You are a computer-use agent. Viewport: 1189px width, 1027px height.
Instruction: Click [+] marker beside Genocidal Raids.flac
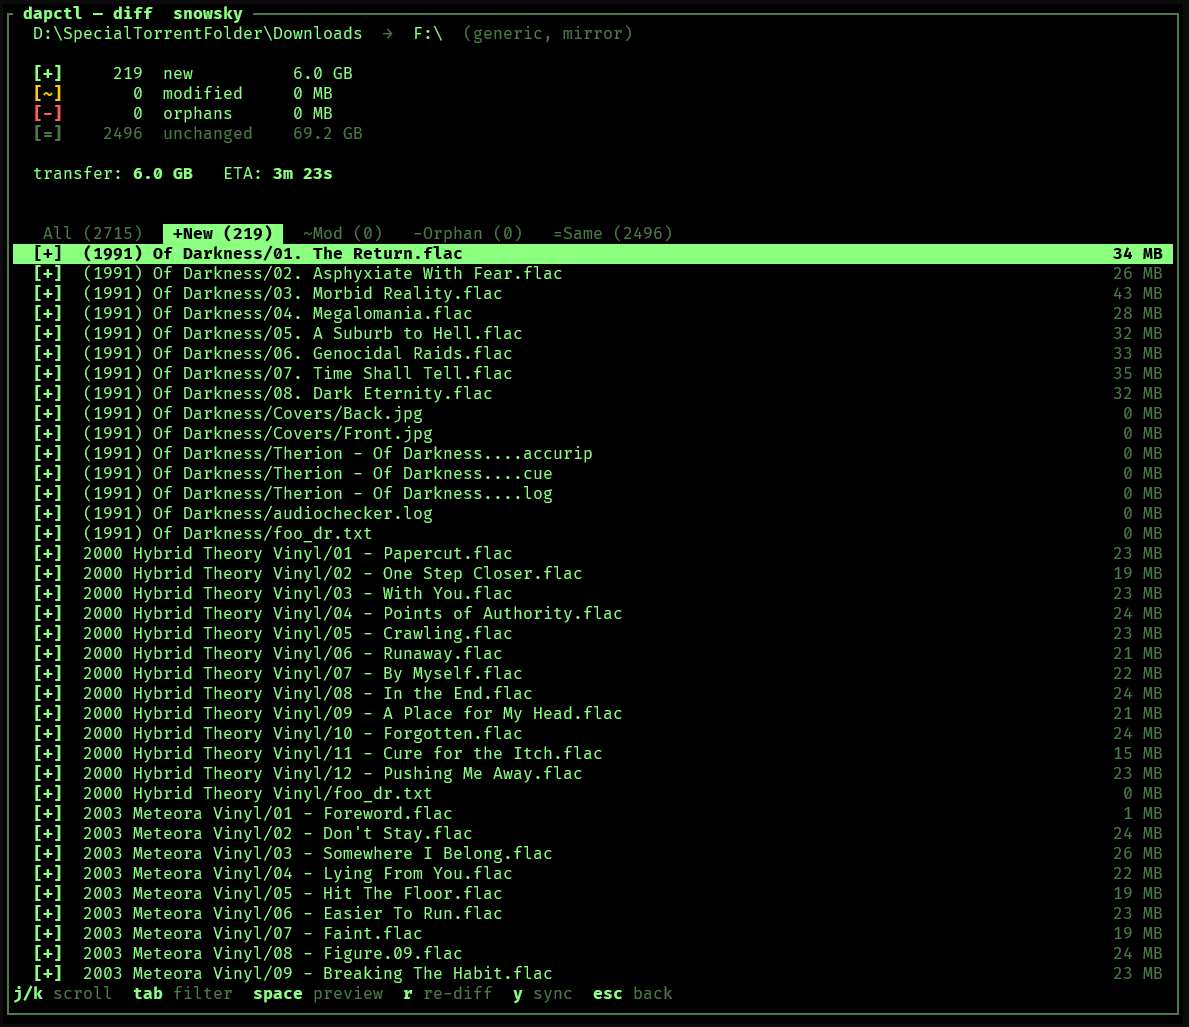(48, 353)
